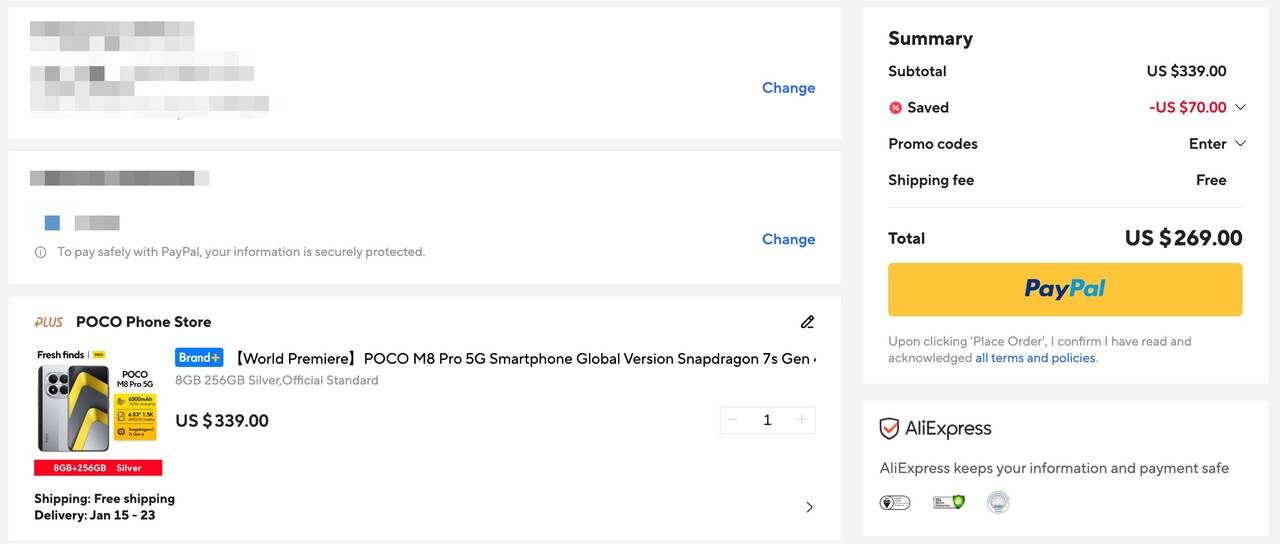
Task: Expand the Promo codes Enter dropdown
Action: 1217,144
